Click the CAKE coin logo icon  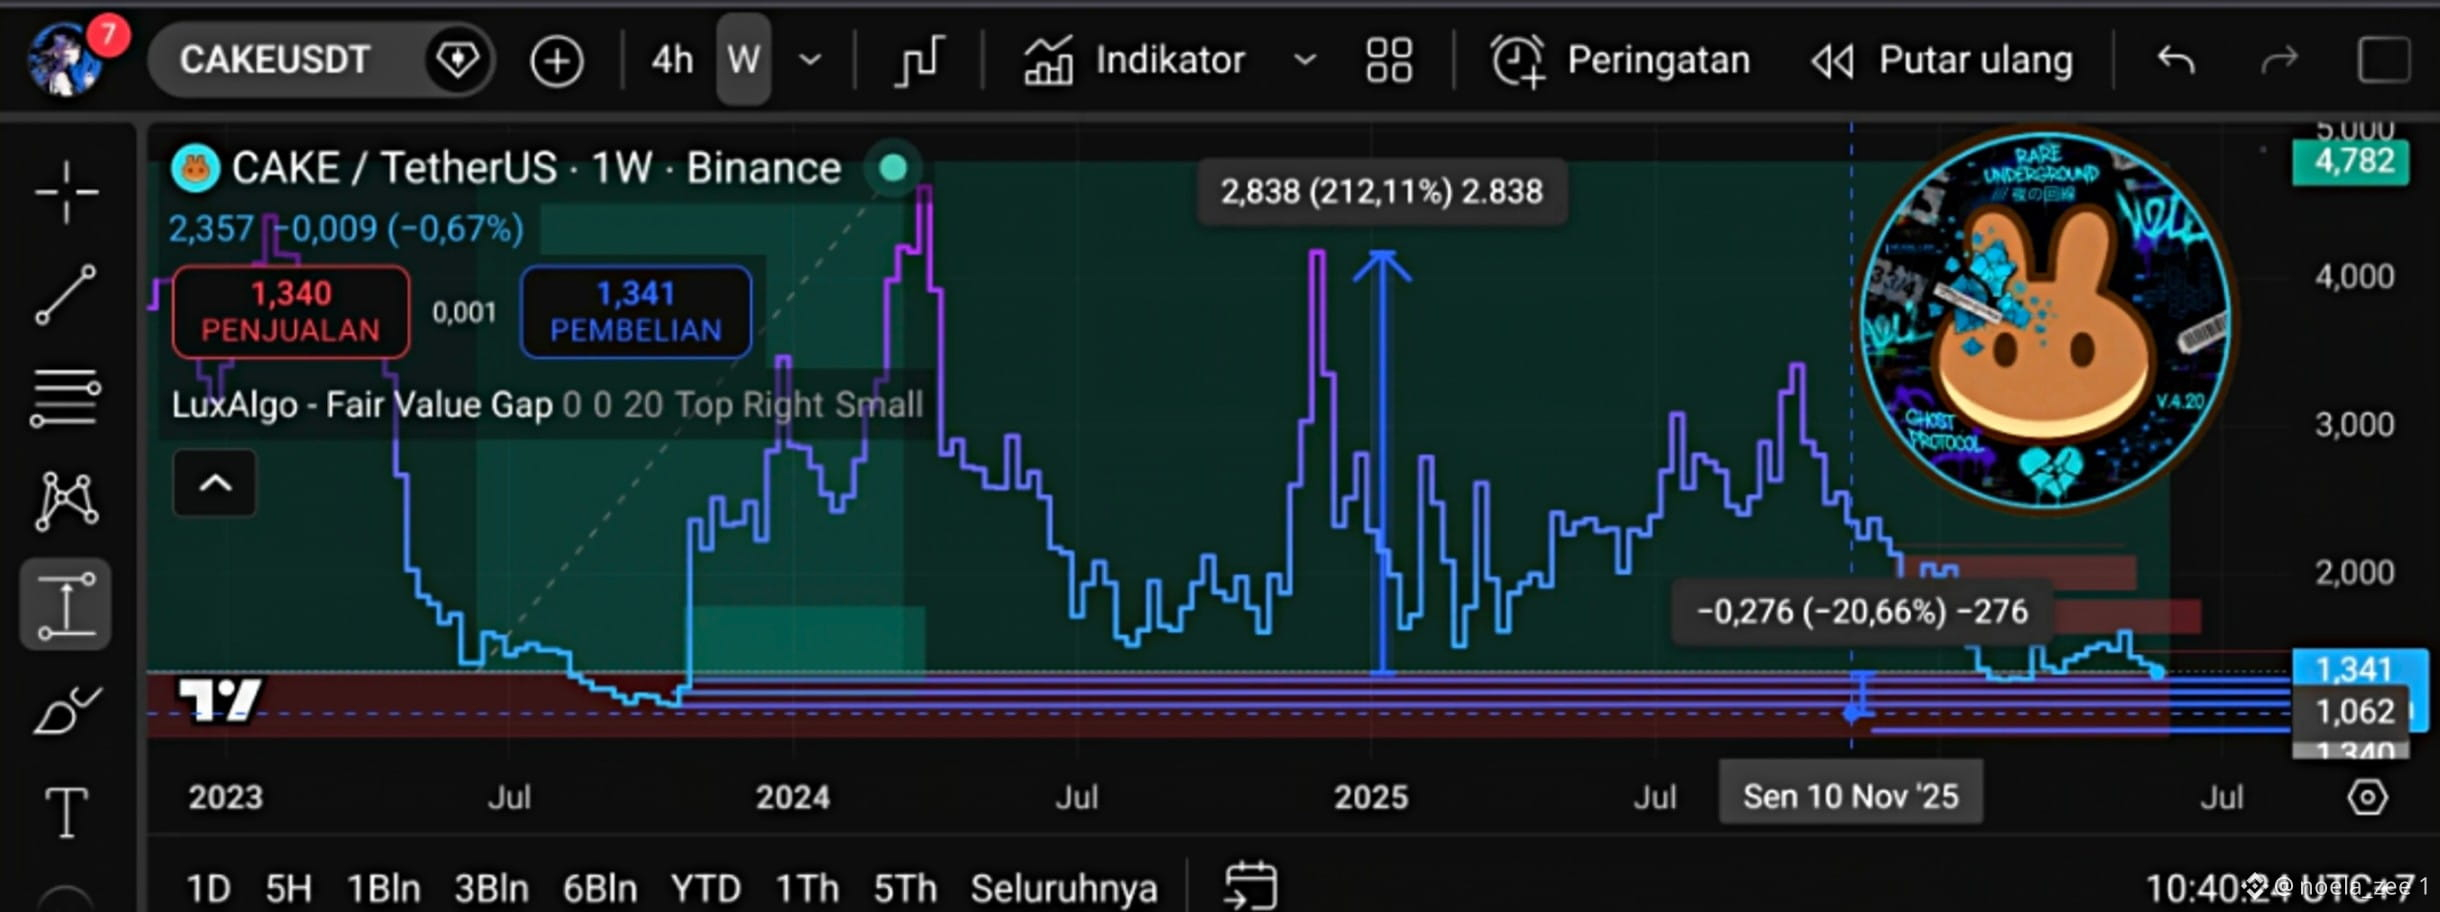pyautogui.click(x=195, y=168)
